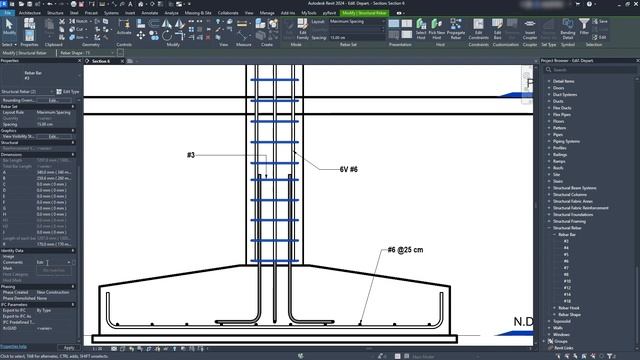Screen dimensions: 640x360
Task: Select Structural Framing in Project Browser
Action: [569, 222]
